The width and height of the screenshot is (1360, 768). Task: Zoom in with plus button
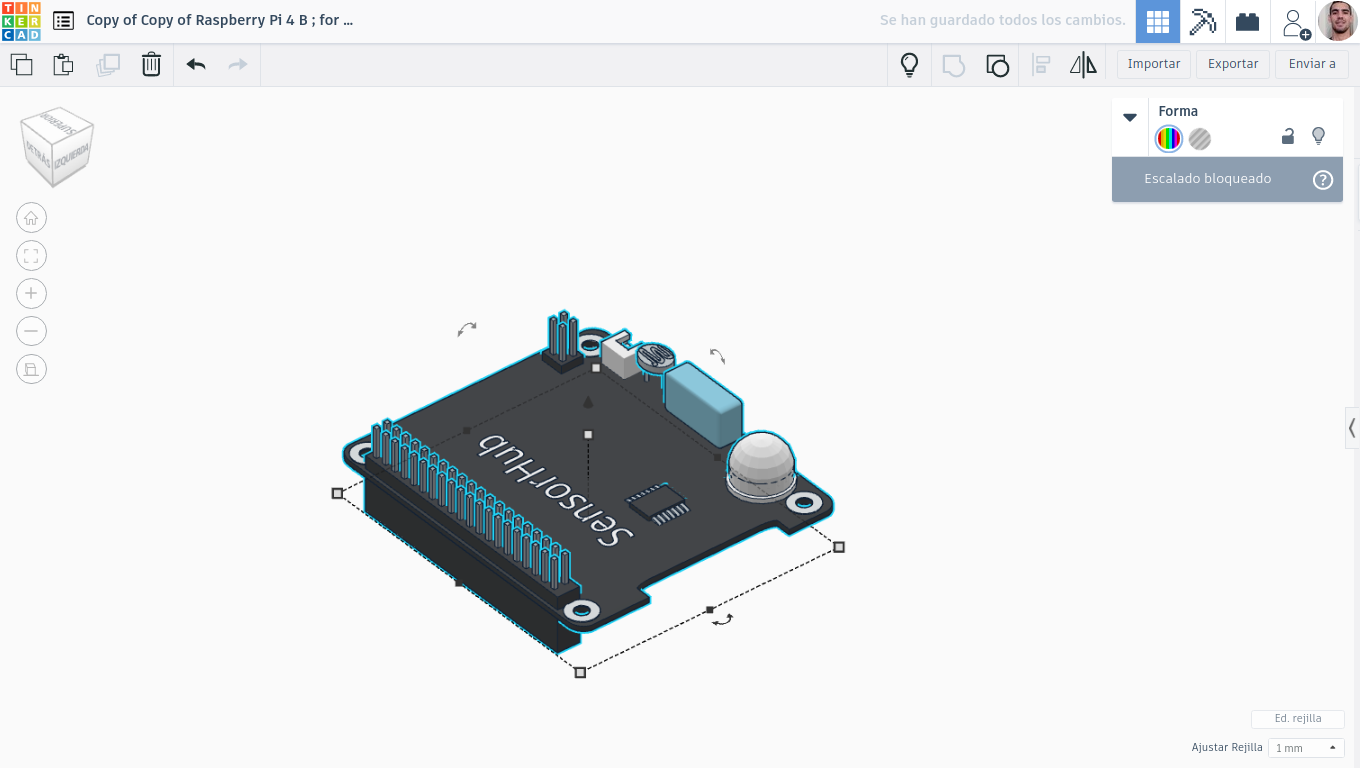(x=31, y=293)
